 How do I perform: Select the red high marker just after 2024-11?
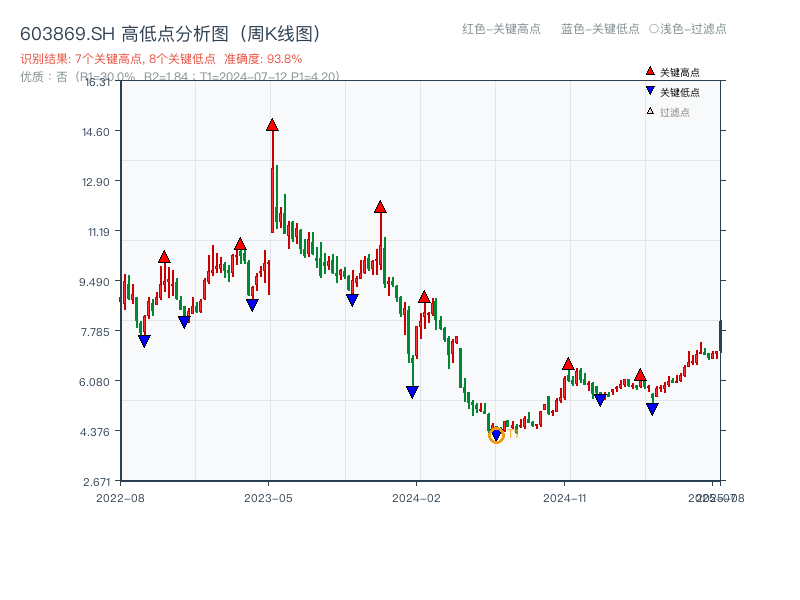pos(568,364)
